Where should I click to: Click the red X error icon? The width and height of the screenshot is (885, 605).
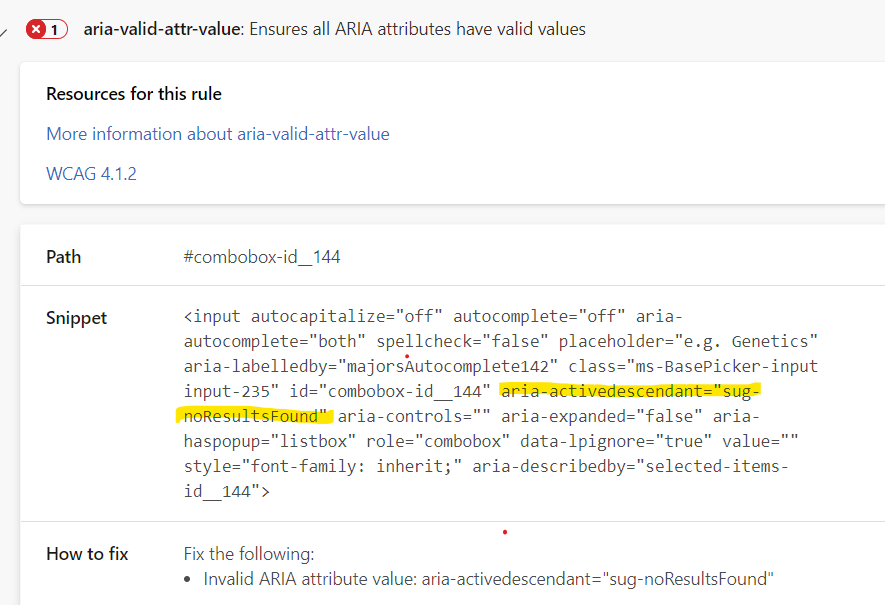point(35,28)
